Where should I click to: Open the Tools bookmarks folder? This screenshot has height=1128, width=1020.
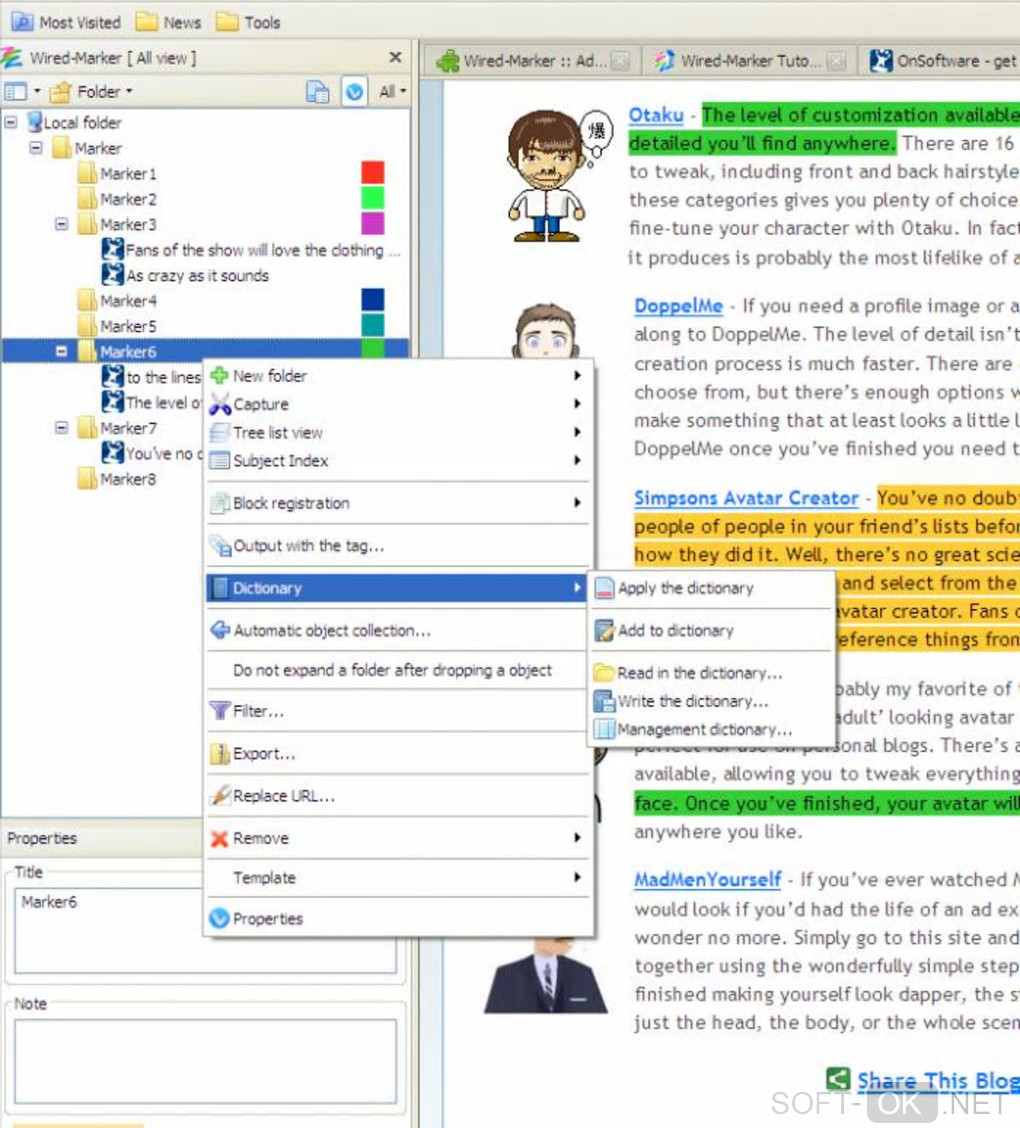[249, 22]
